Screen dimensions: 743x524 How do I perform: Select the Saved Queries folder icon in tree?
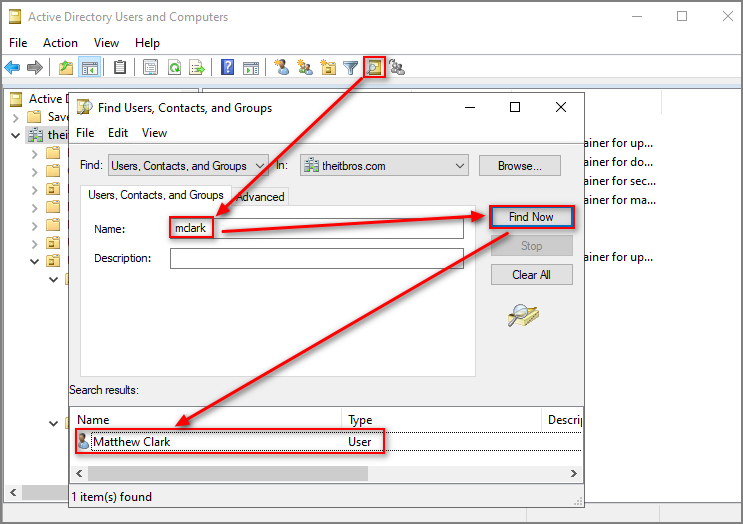(34, 117)
